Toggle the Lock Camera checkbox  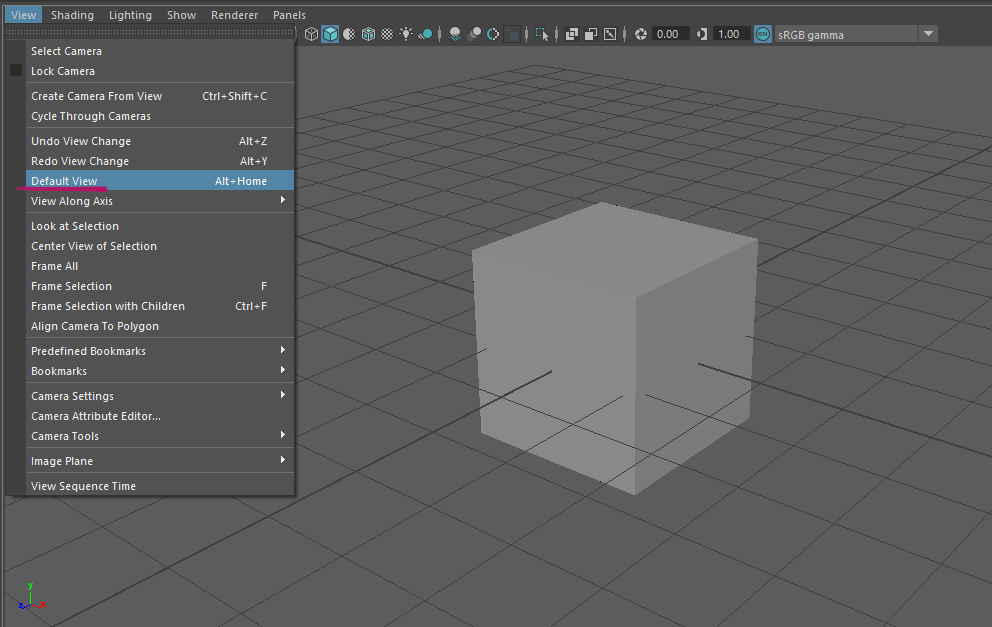click(16, 70)
